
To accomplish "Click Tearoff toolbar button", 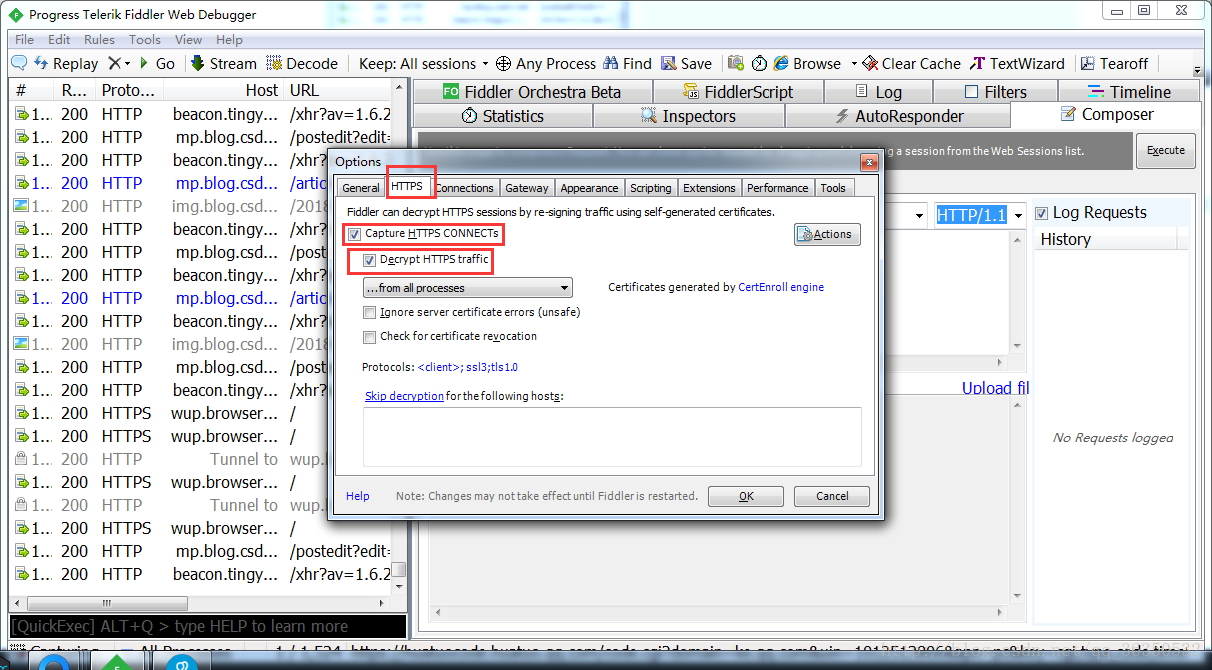I will pyautogui.click(x=1114, y=63).
